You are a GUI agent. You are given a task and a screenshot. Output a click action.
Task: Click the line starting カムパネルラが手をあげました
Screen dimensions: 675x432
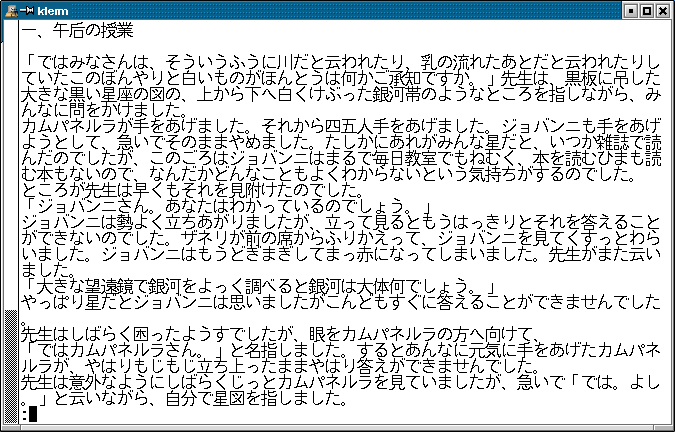[x=341, y=127]
